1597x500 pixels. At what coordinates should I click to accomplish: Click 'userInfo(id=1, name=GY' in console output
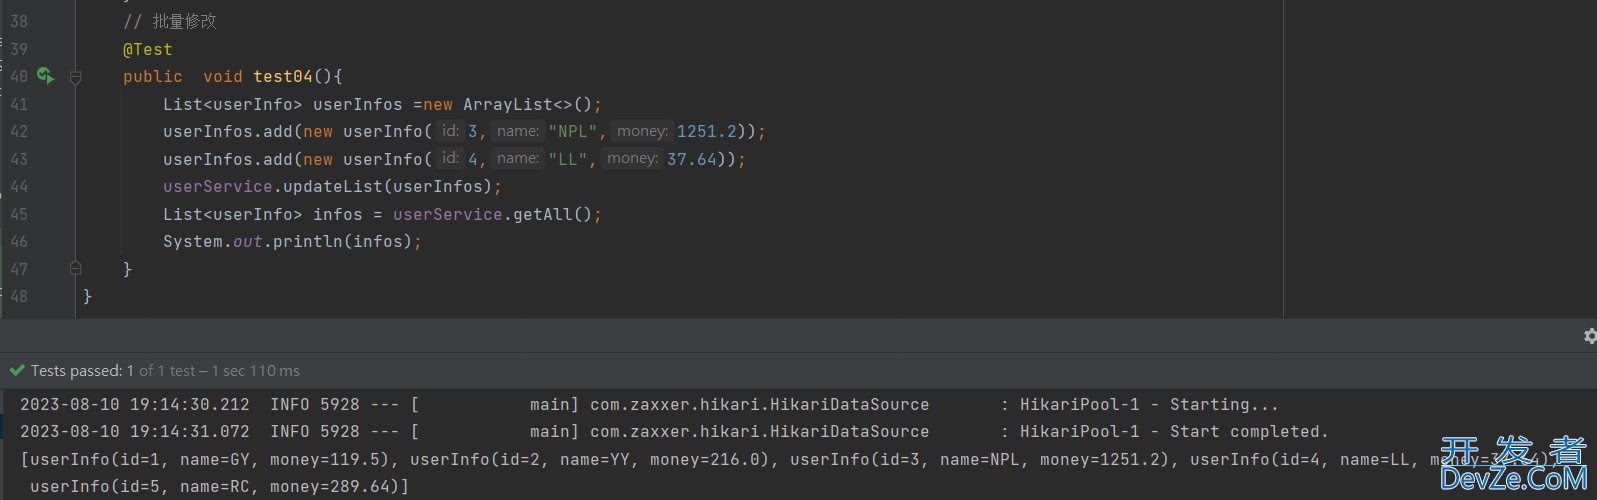(x=139, y=459)
